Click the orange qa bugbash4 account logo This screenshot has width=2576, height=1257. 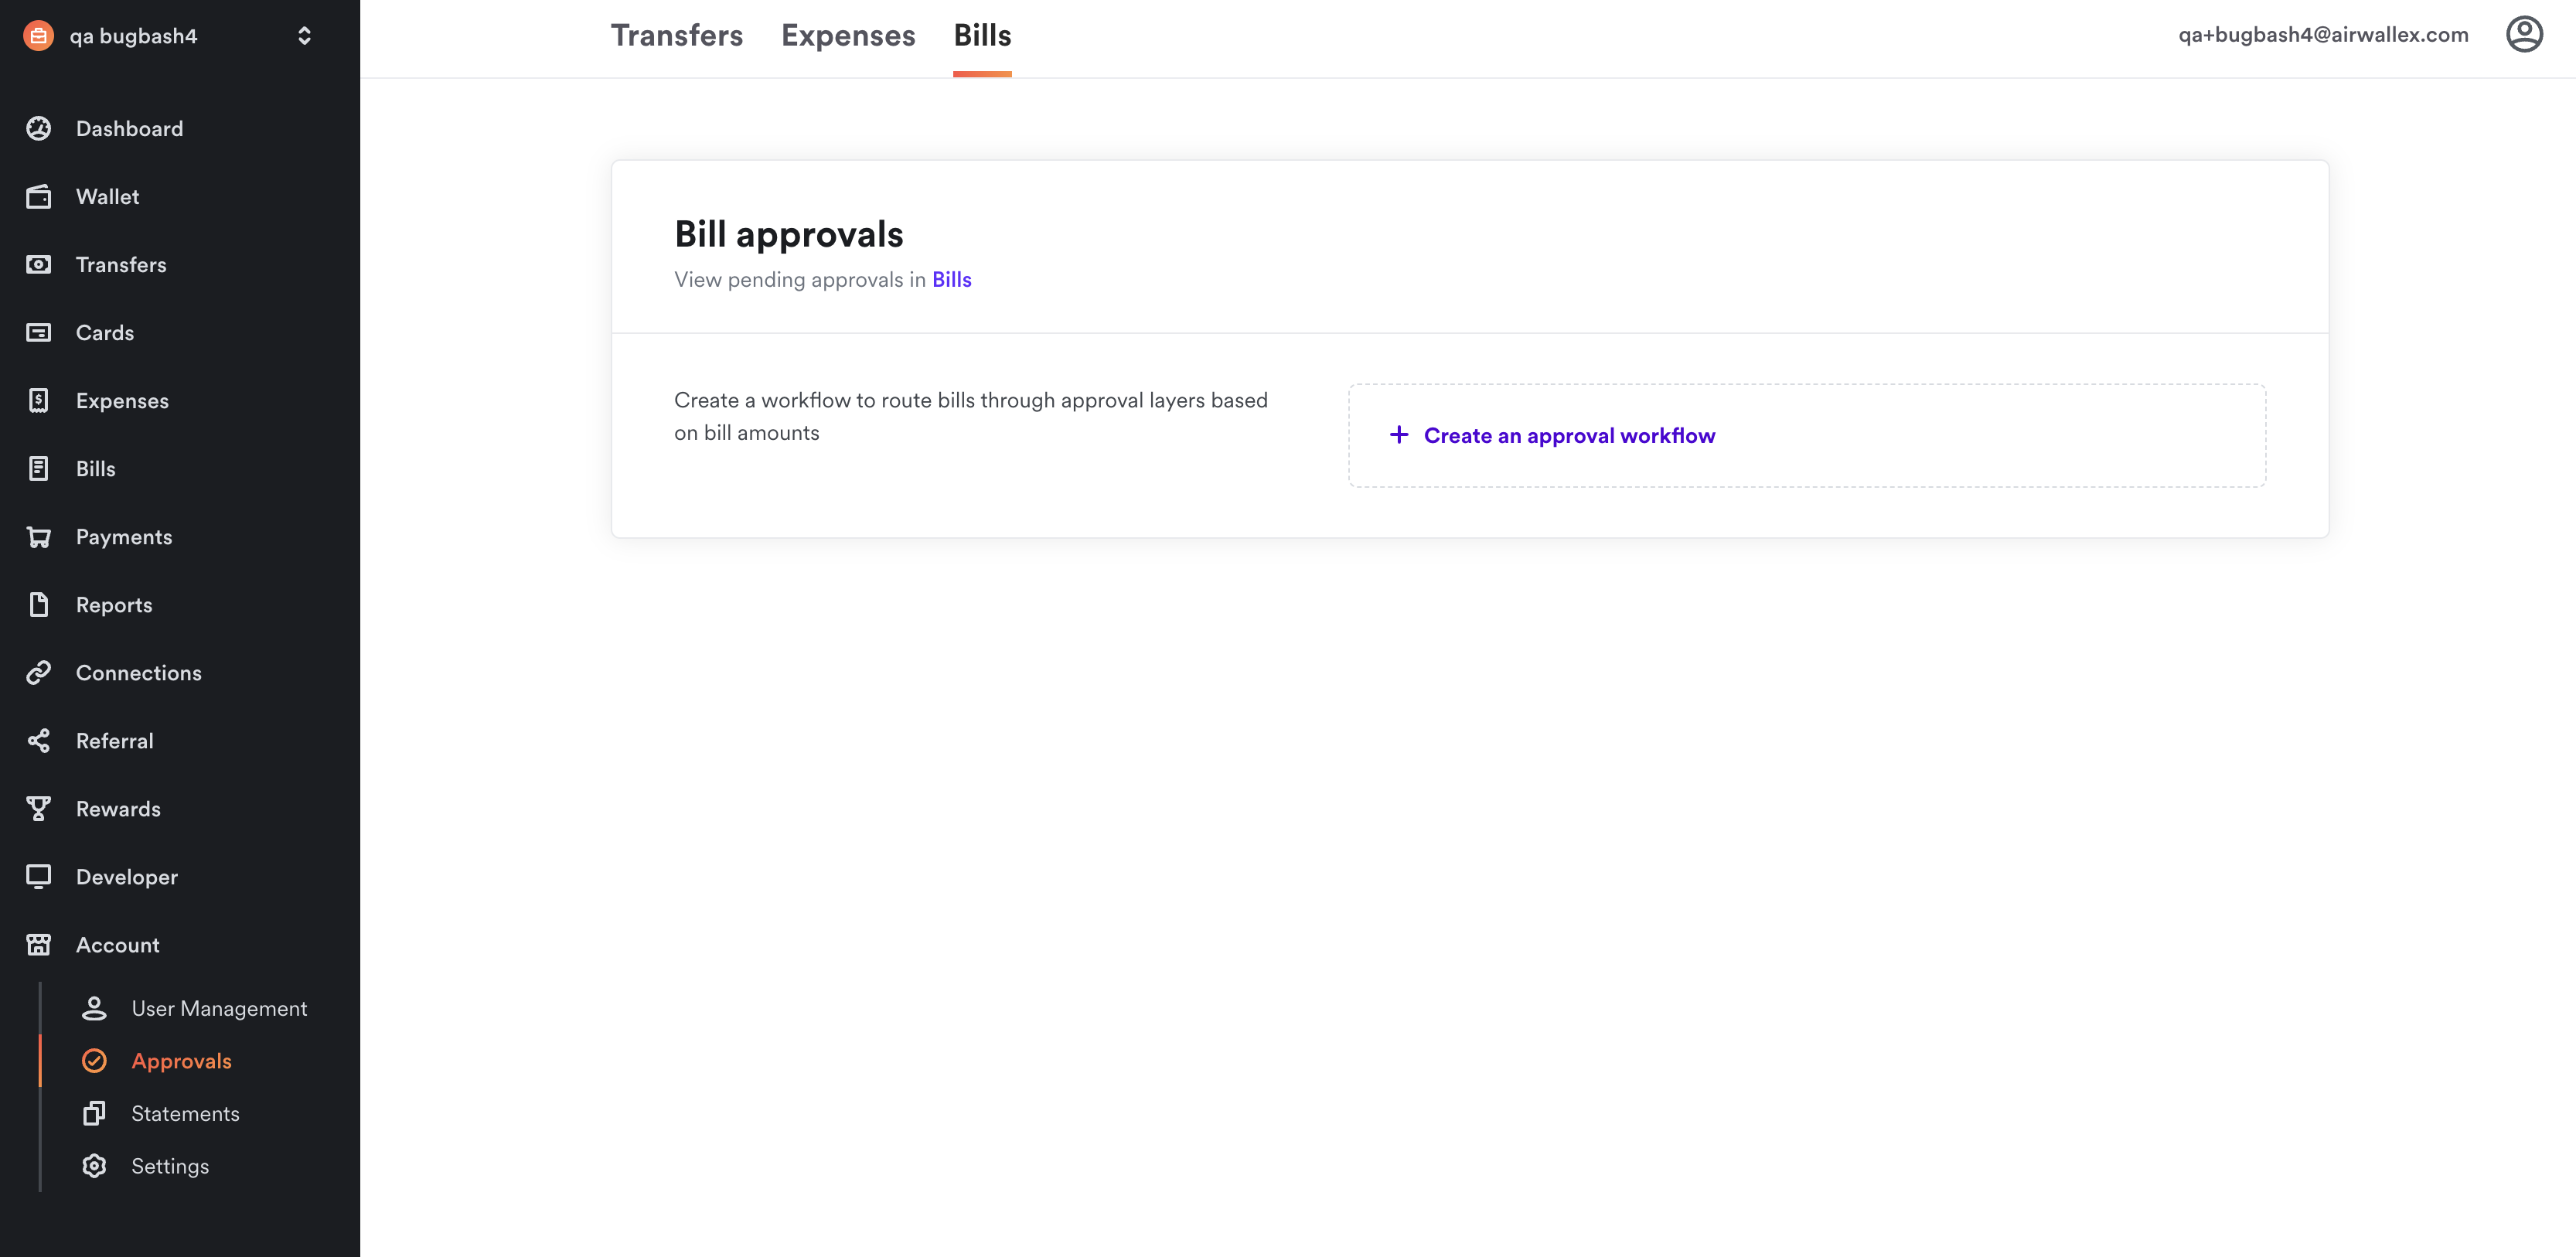pyautogui.click(x=38, y=36)
